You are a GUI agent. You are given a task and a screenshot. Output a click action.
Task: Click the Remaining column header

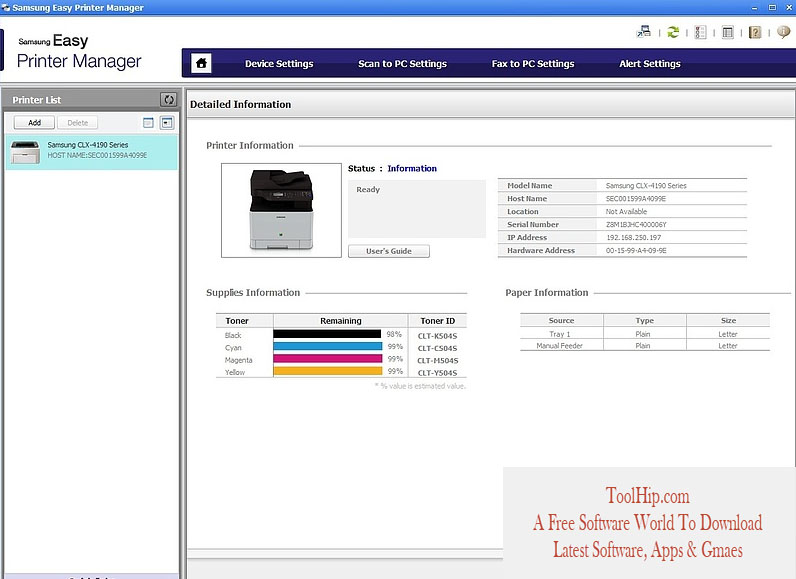[341, 321]
